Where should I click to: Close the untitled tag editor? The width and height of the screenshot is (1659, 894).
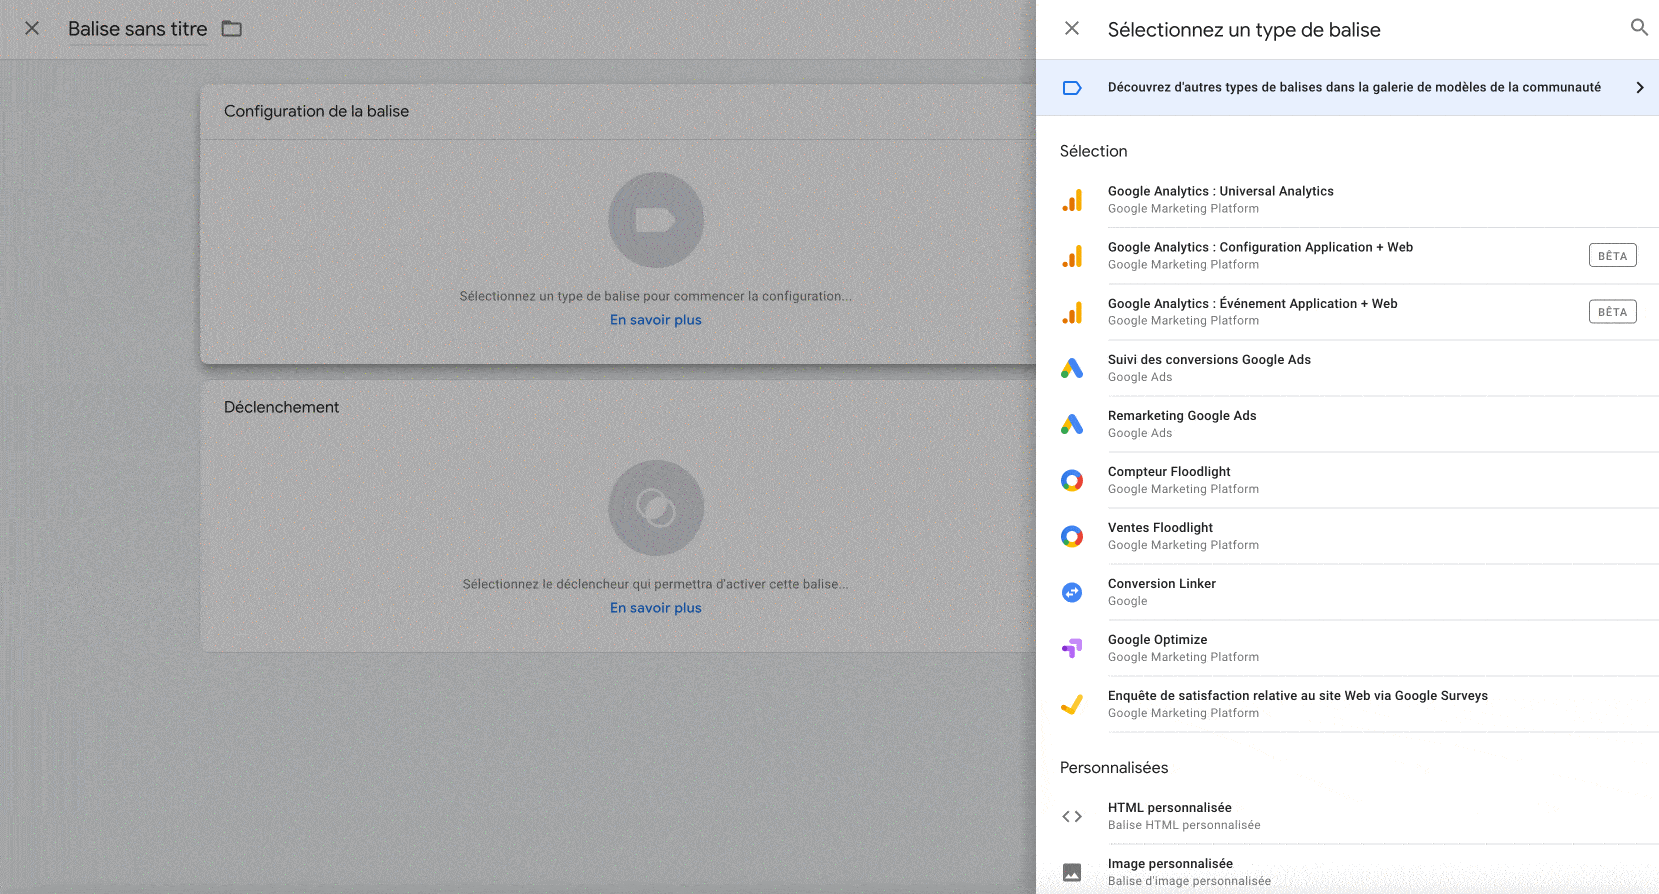tap(32, 28)
